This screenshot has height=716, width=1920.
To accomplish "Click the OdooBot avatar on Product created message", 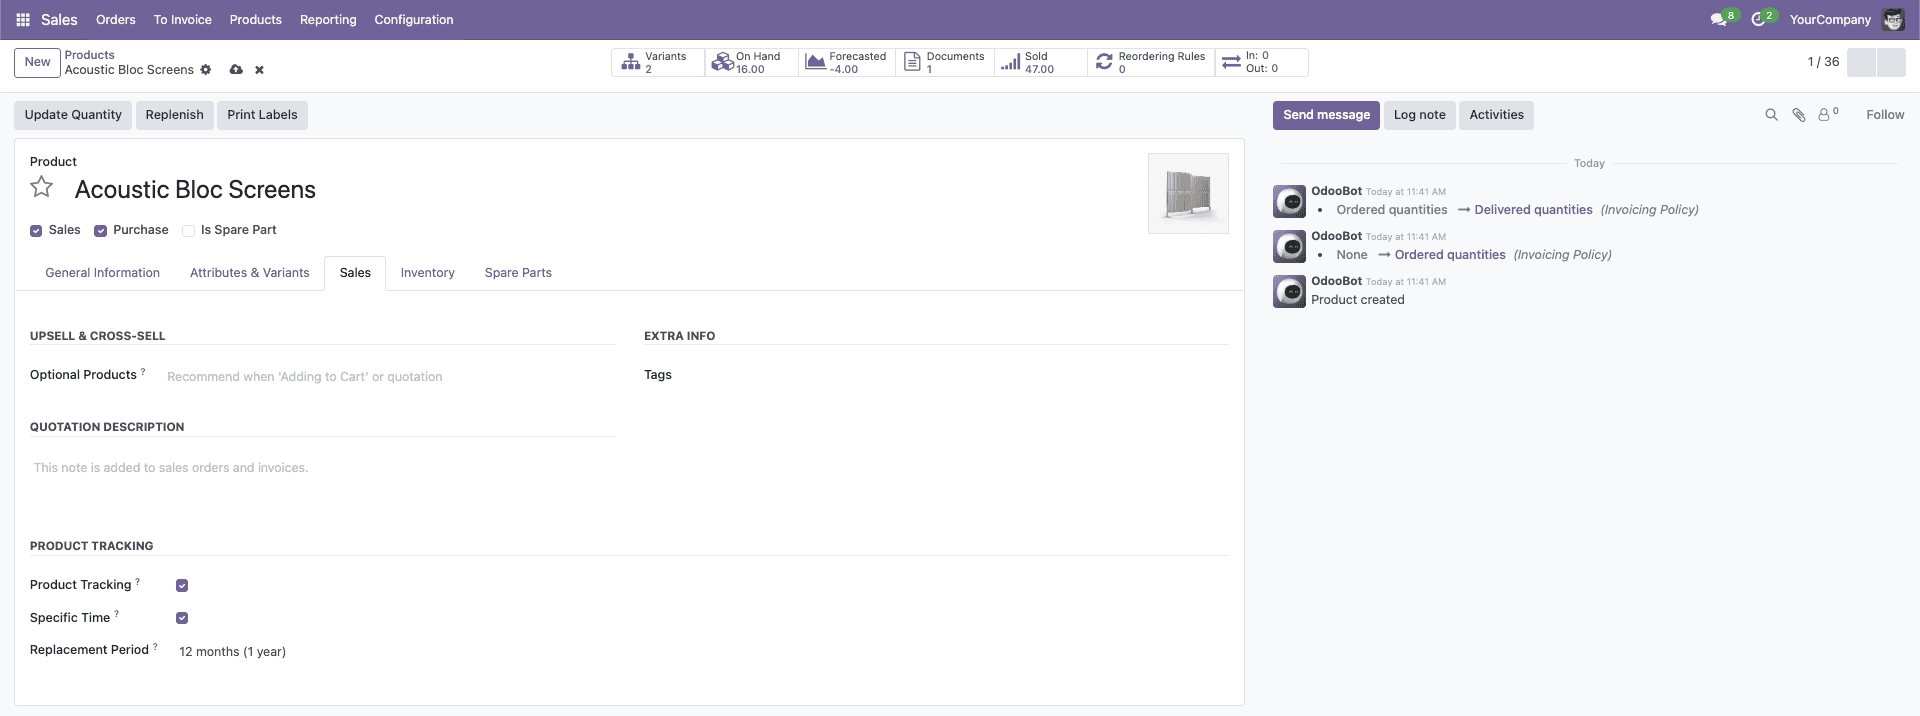I will [x=1289, y=291].
